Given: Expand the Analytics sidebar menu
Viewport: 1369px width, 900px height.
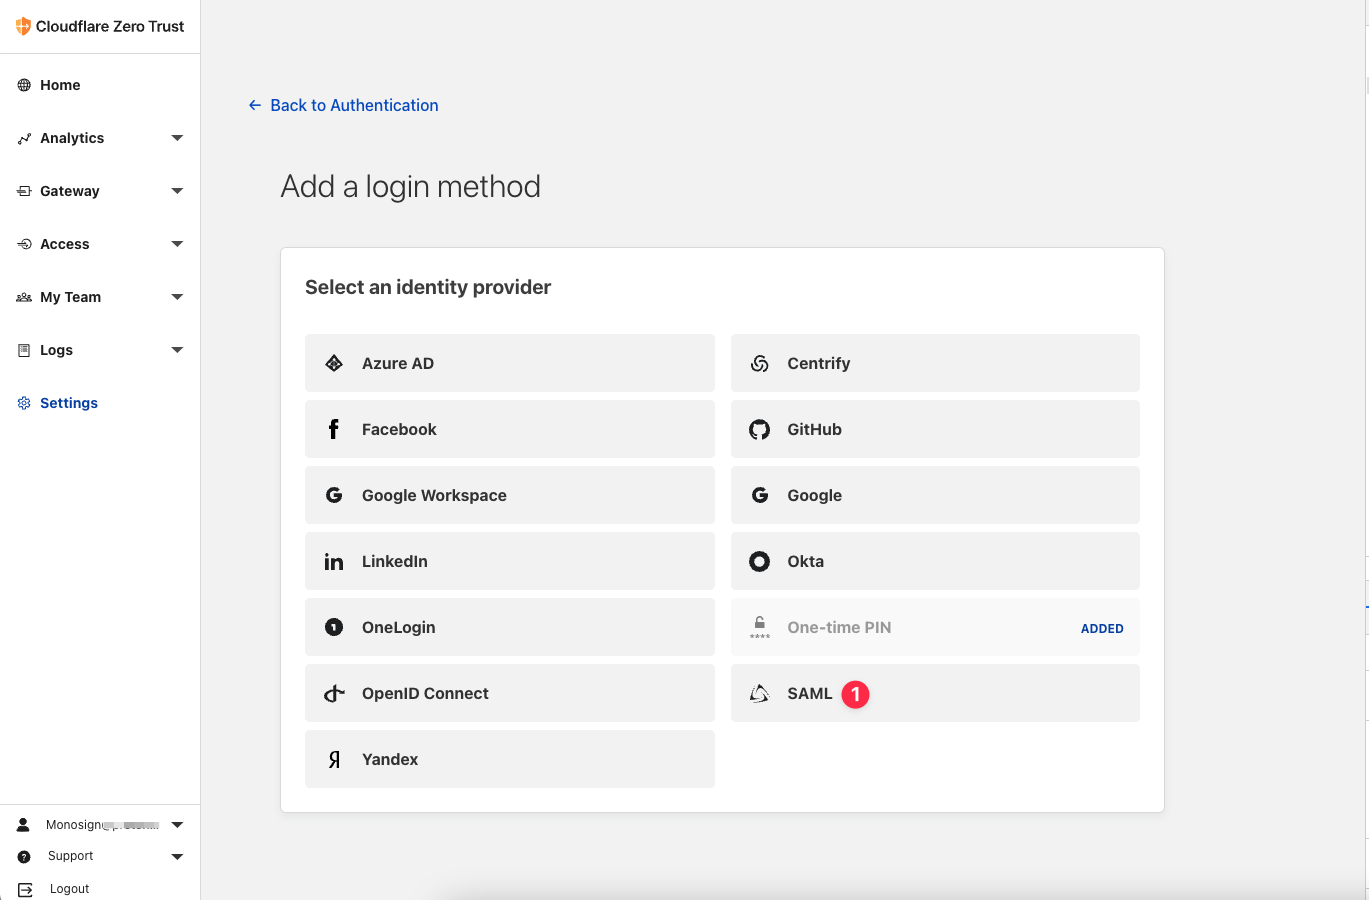Looking at the screenshot, I should pyautogui.click(x=177, y=138).
